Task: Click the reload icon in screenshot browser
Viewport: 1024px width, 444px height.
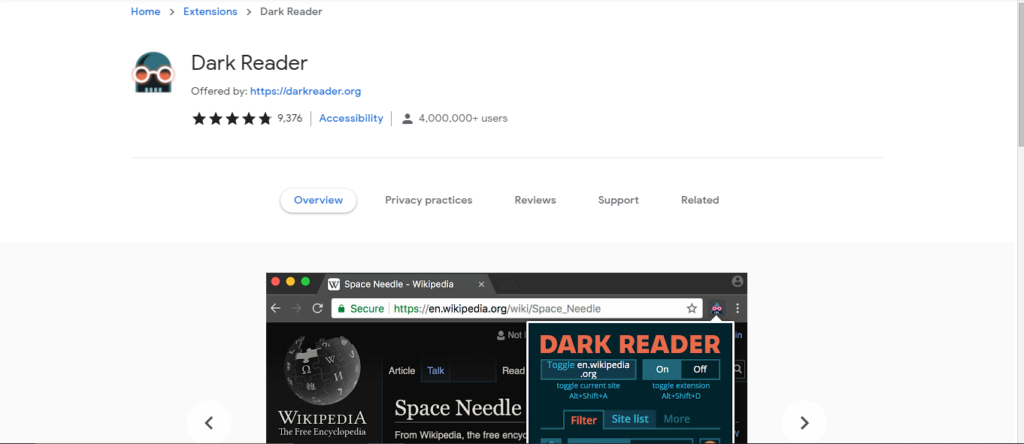Action: click(317, 308)
